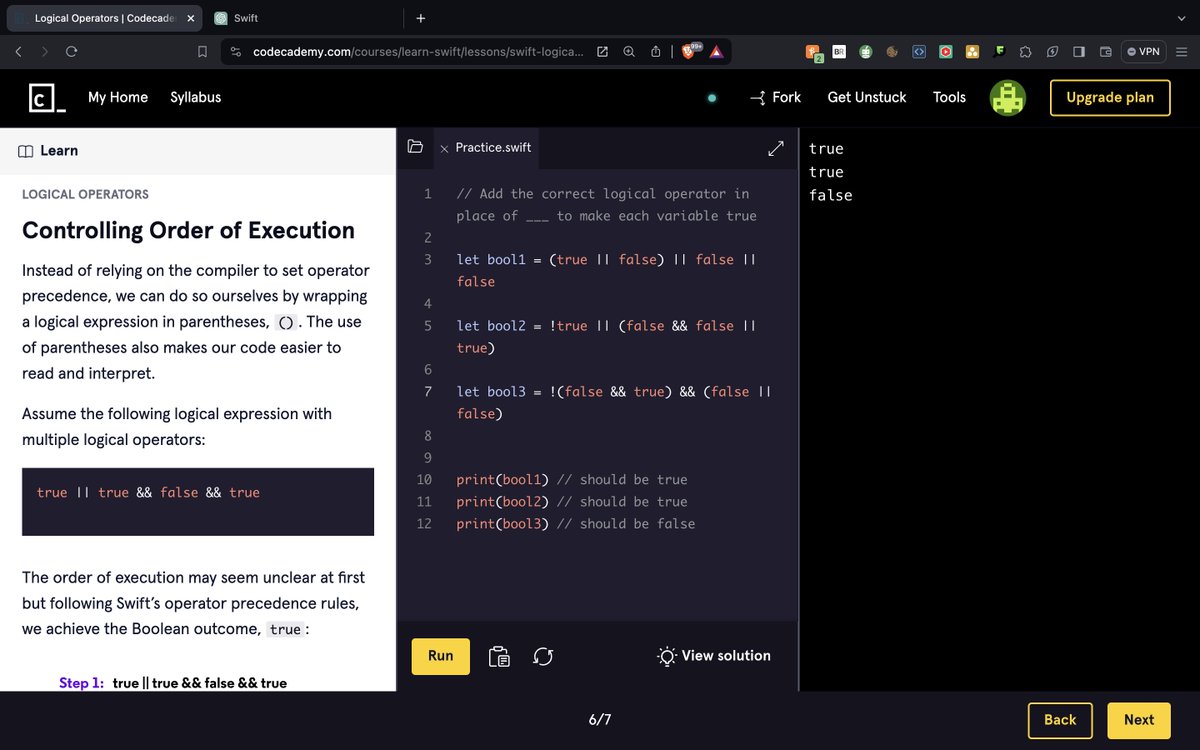Click the share icon in the address bar
Screen dimensions: 1200x750
[656, 51]
